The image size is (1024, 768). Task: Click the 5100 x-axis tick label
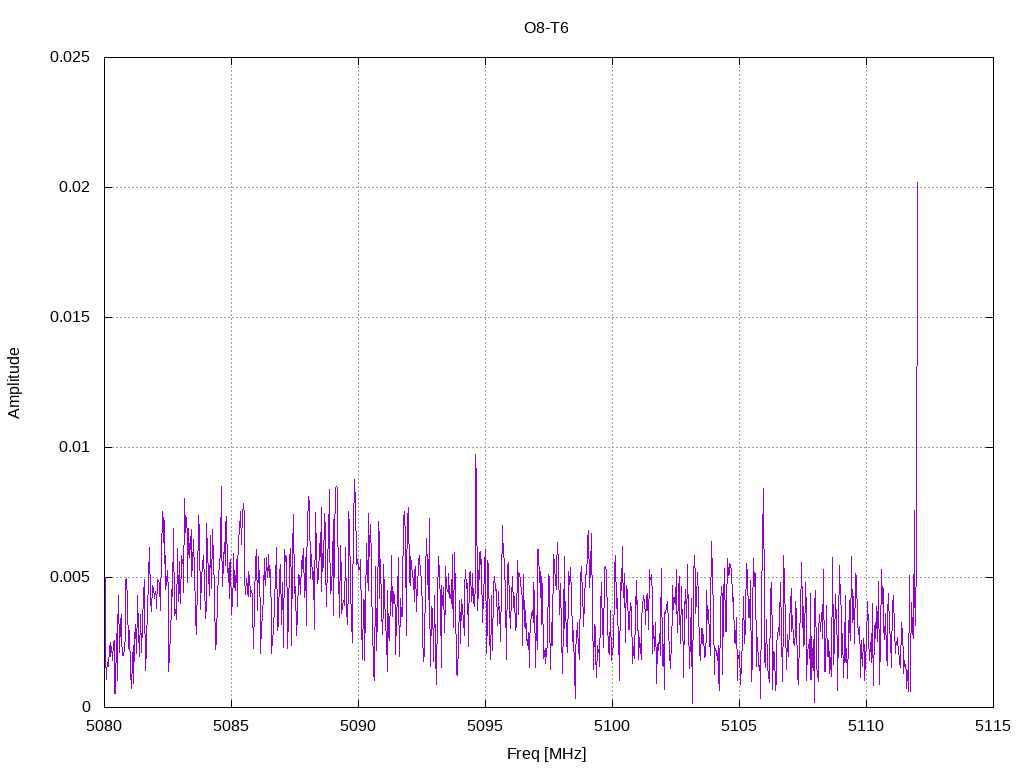click(x=612, y=726)
